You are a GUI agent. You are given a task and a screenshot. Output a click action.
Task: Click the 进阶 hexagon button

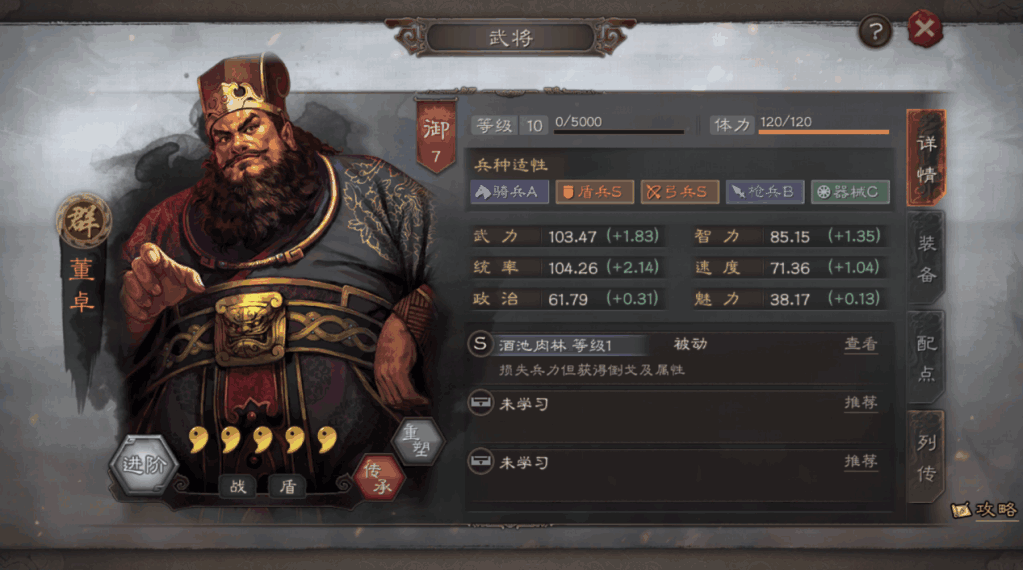(x=144, y=465)
